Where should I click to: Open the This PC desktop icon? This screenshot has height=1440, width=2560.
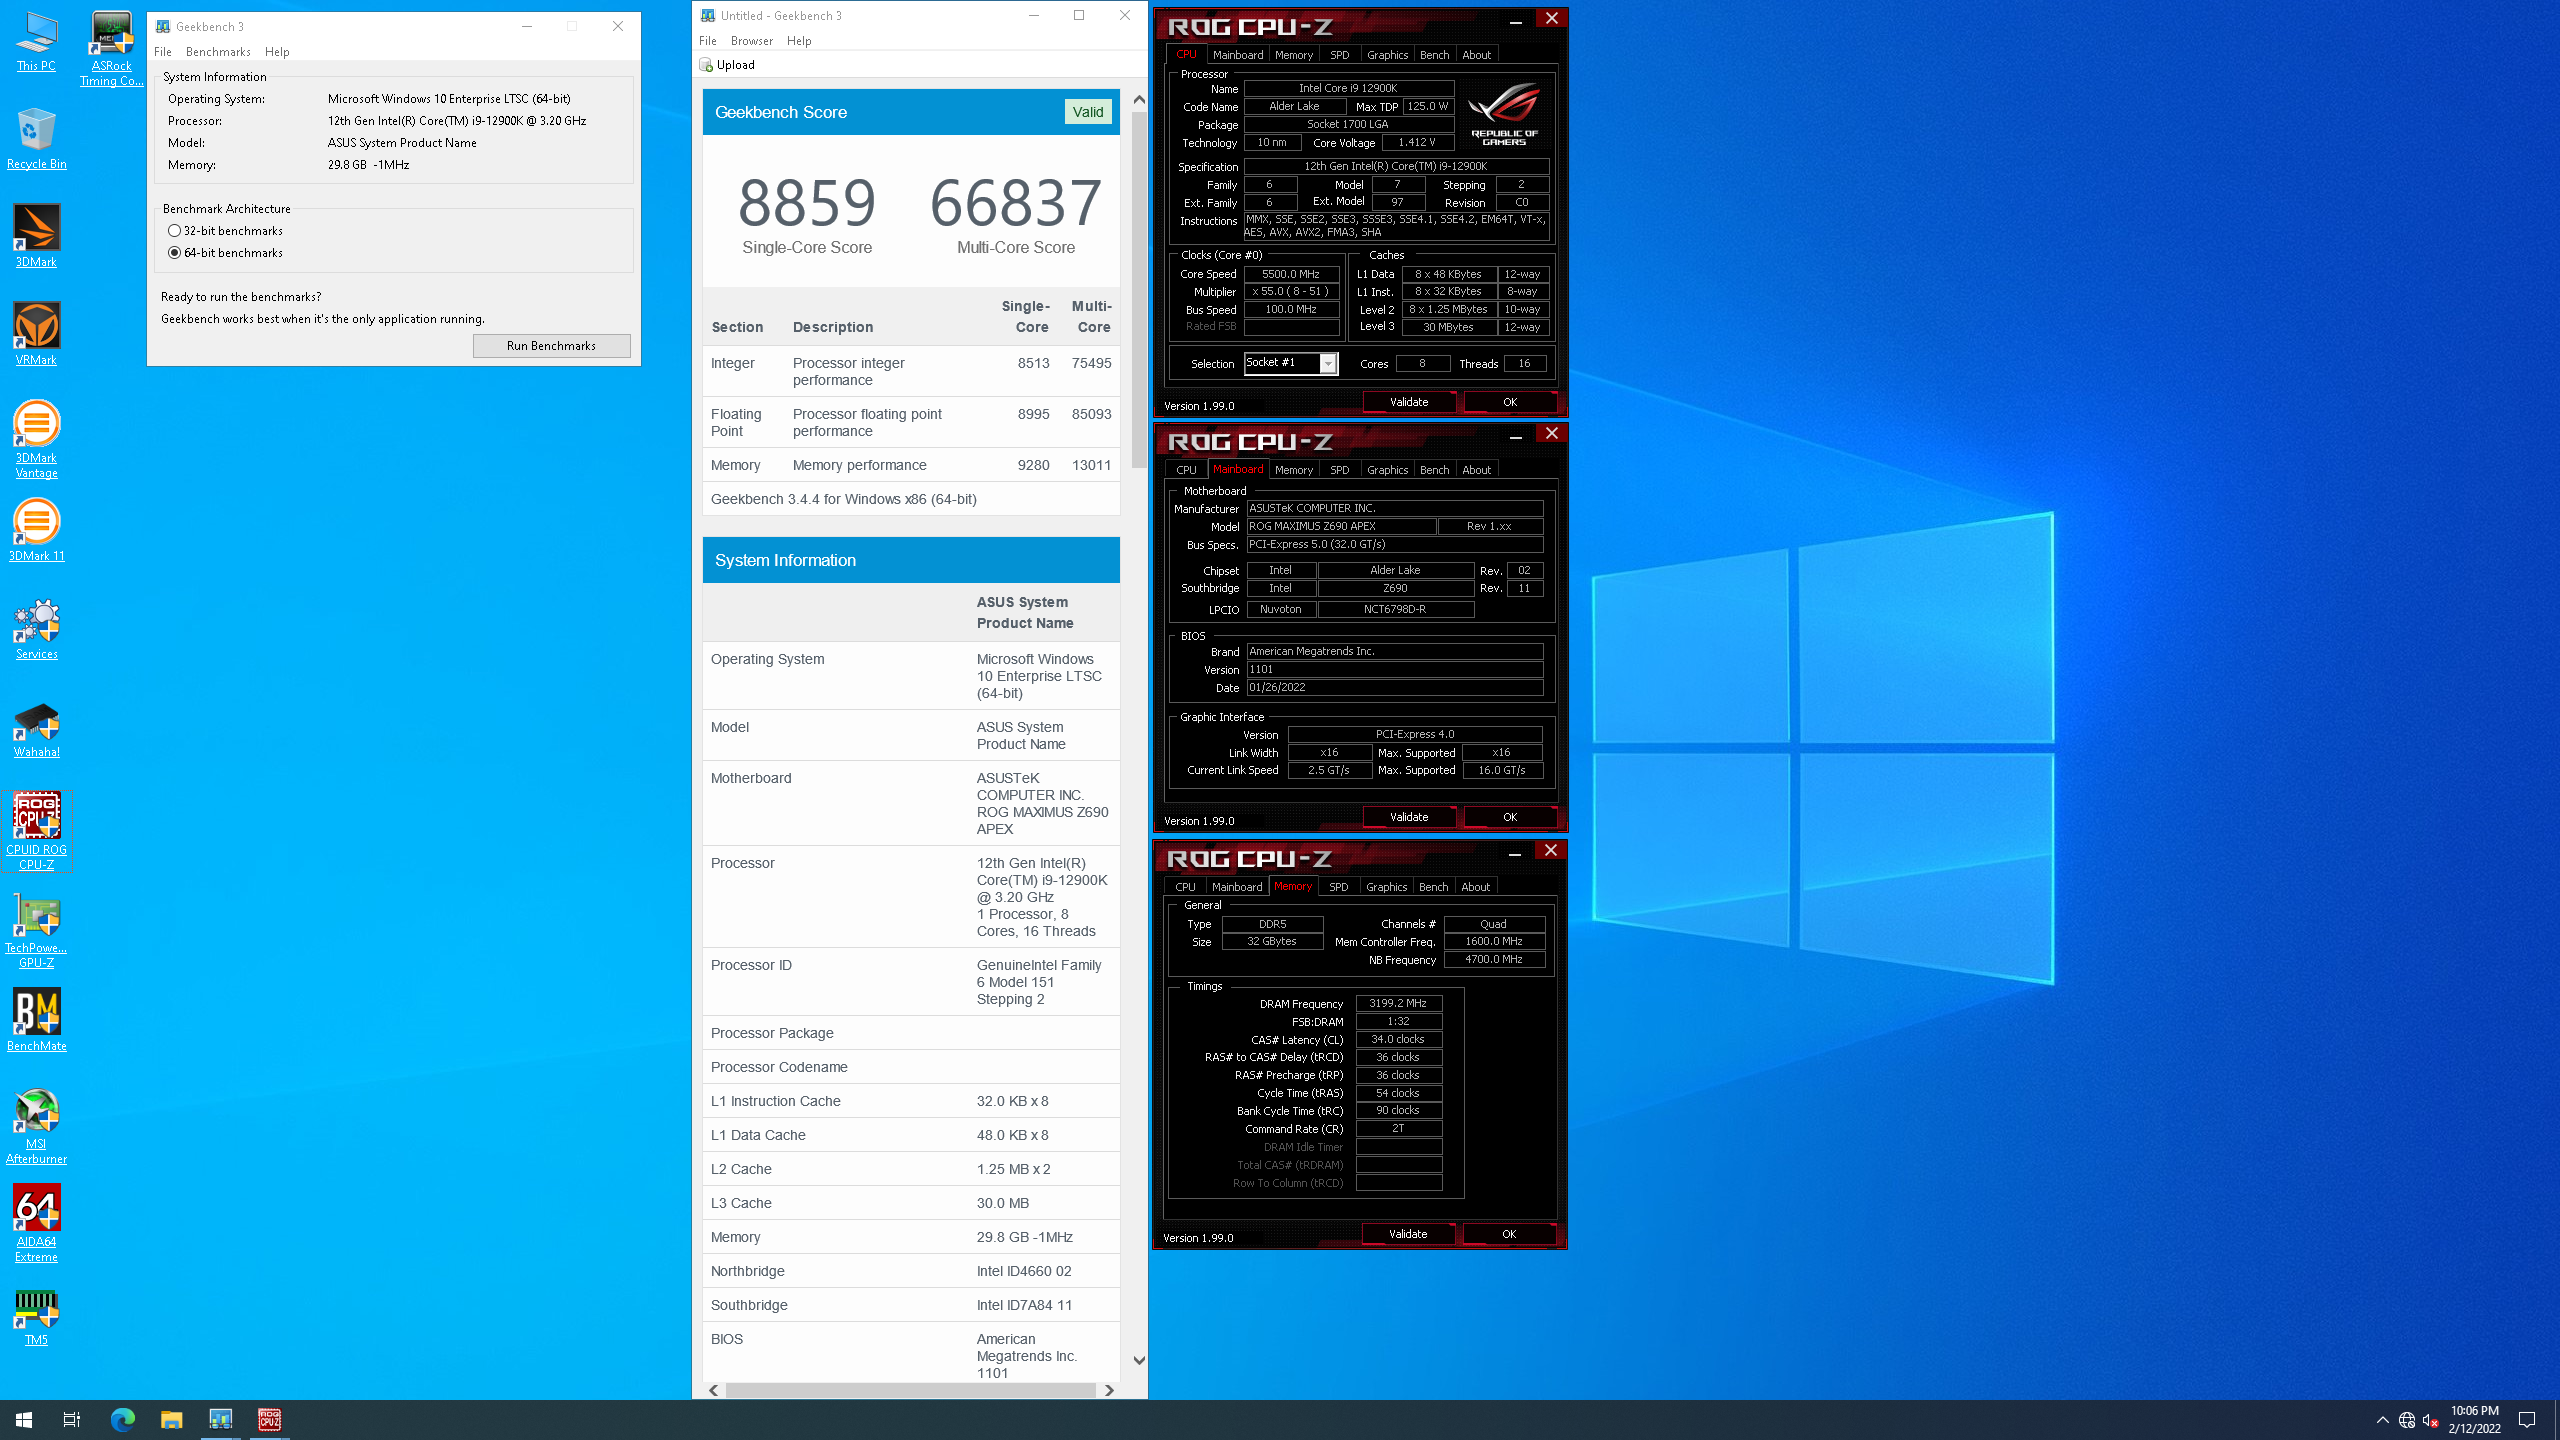click(36, 41)
